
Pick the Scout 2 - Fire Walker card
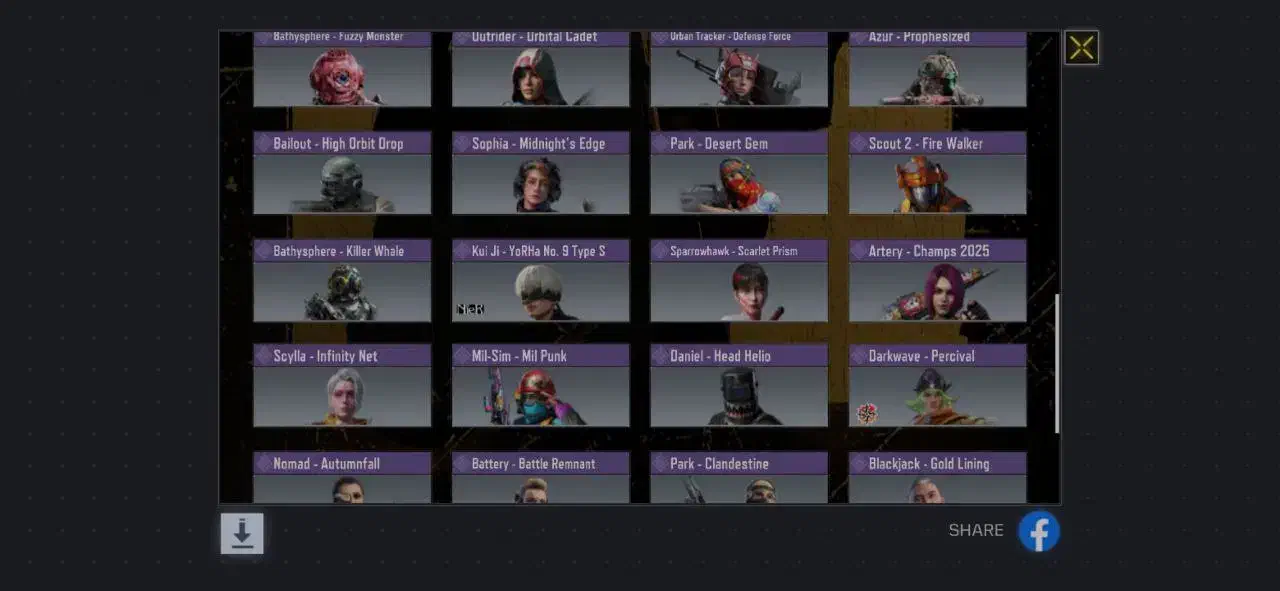938,173
